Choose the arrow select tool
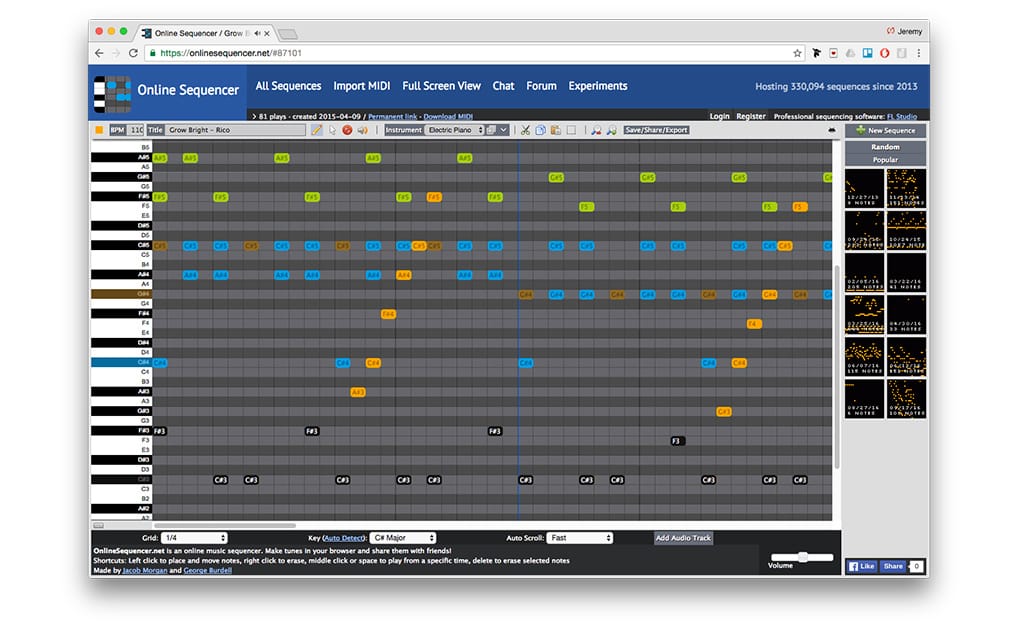 point(332,130)
